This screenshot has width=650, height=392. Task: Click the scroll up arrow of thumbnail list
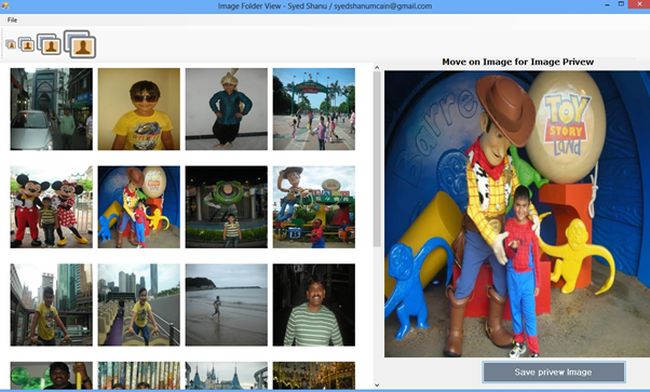tap(377, 68)
